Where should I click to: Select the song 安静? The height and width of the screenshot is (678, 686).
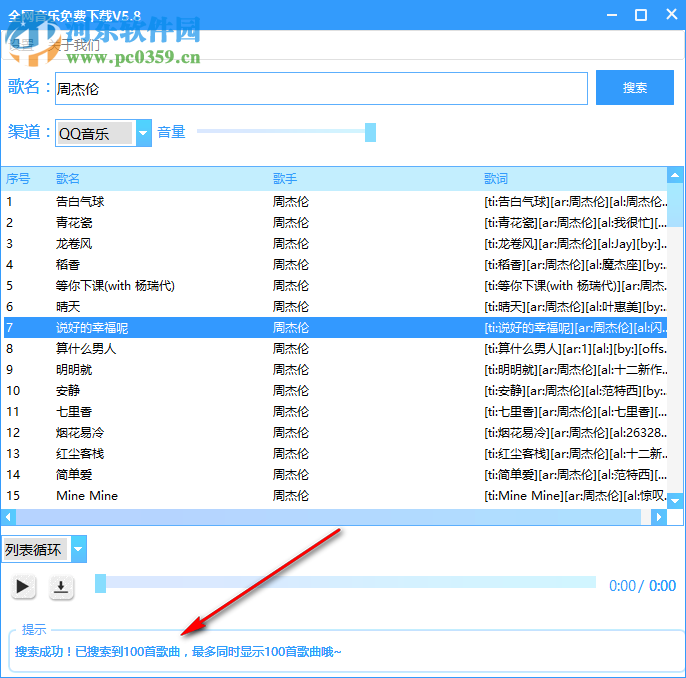[335, 391]
